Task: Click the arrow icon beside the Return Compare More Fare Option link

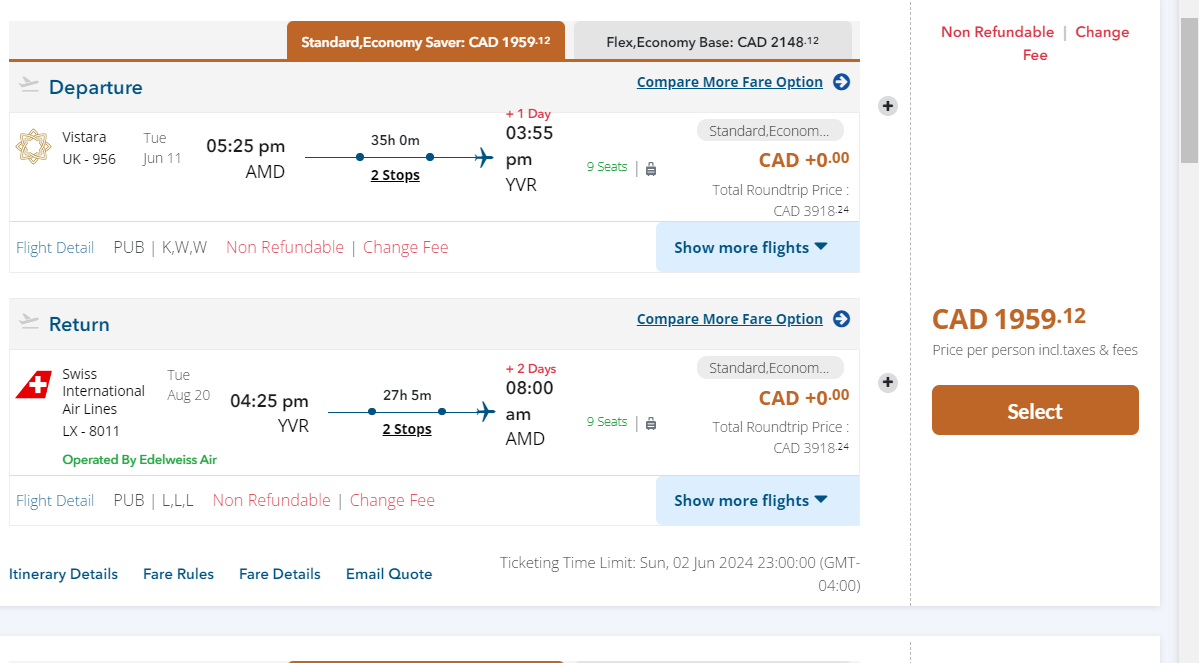Action: [x=842, y=319]
